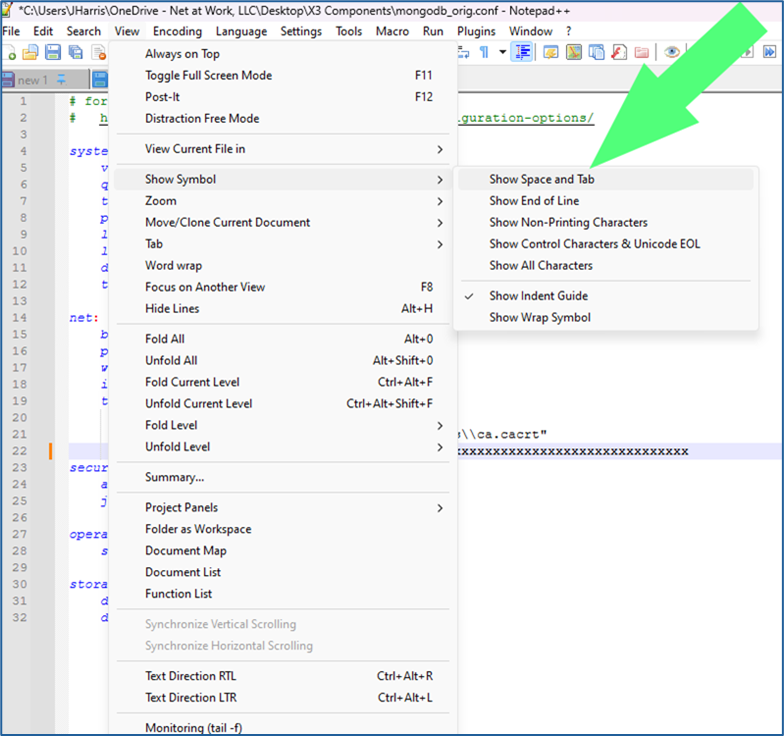
Task: Click the Open File toolbar icon
Action: [30, 53]
